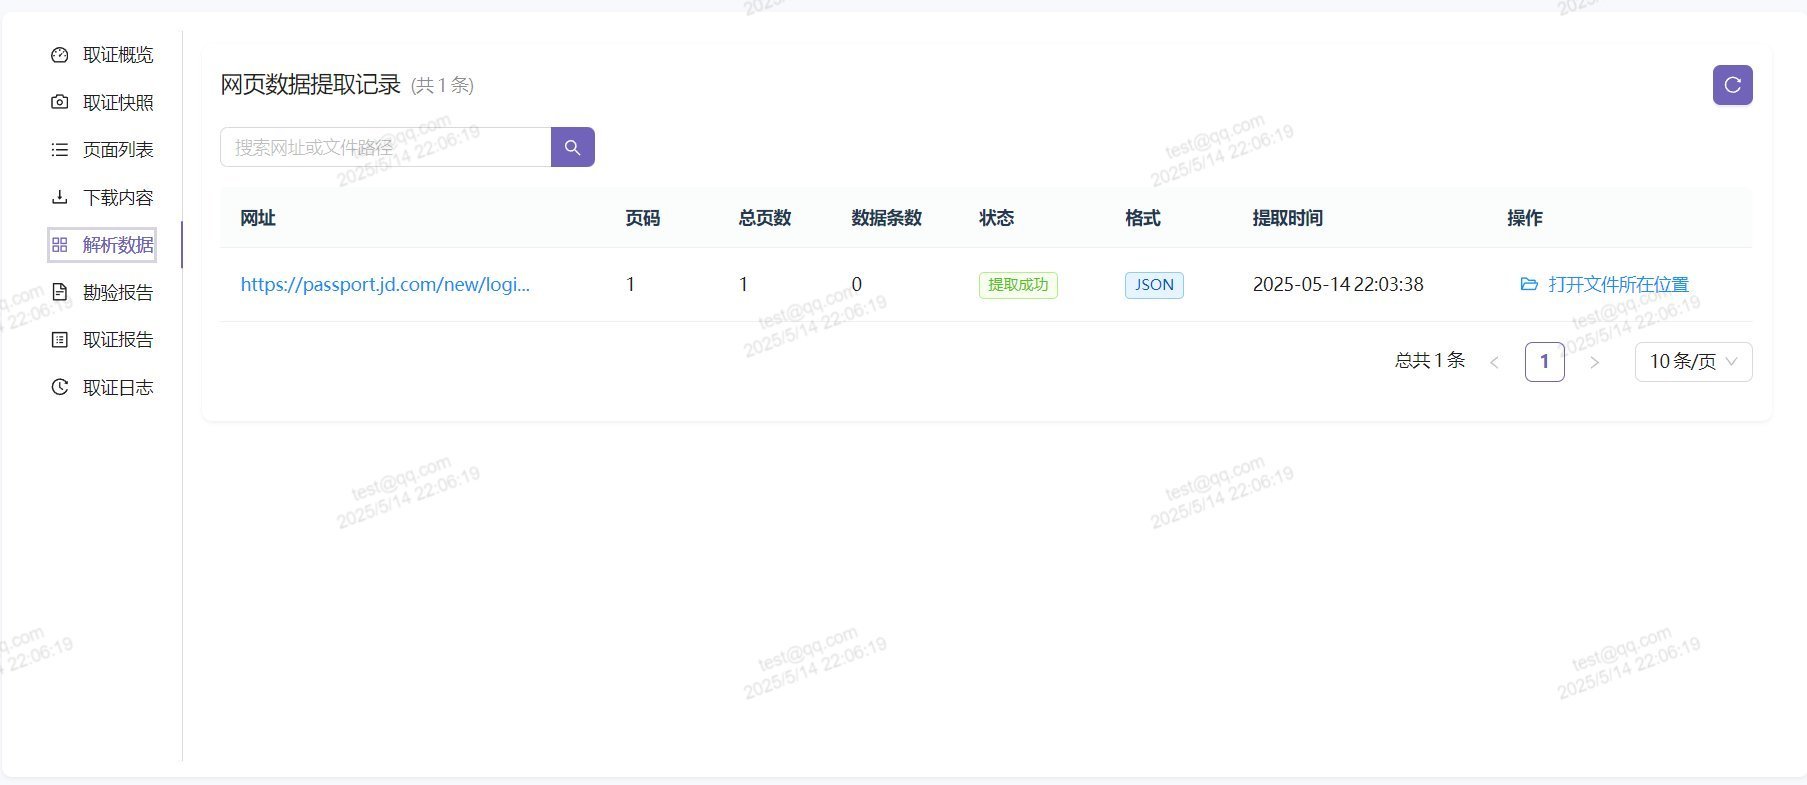Click the 页面列表 list icon
Viewport: 1807px width, 785px height.
(60, 150)
